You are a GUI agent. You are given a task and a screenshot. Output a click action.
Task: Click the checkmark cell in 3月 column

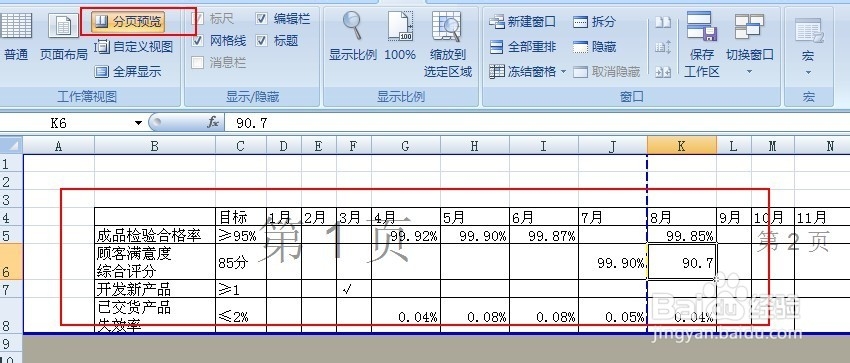pyautogui.click(x=354, y=289)
